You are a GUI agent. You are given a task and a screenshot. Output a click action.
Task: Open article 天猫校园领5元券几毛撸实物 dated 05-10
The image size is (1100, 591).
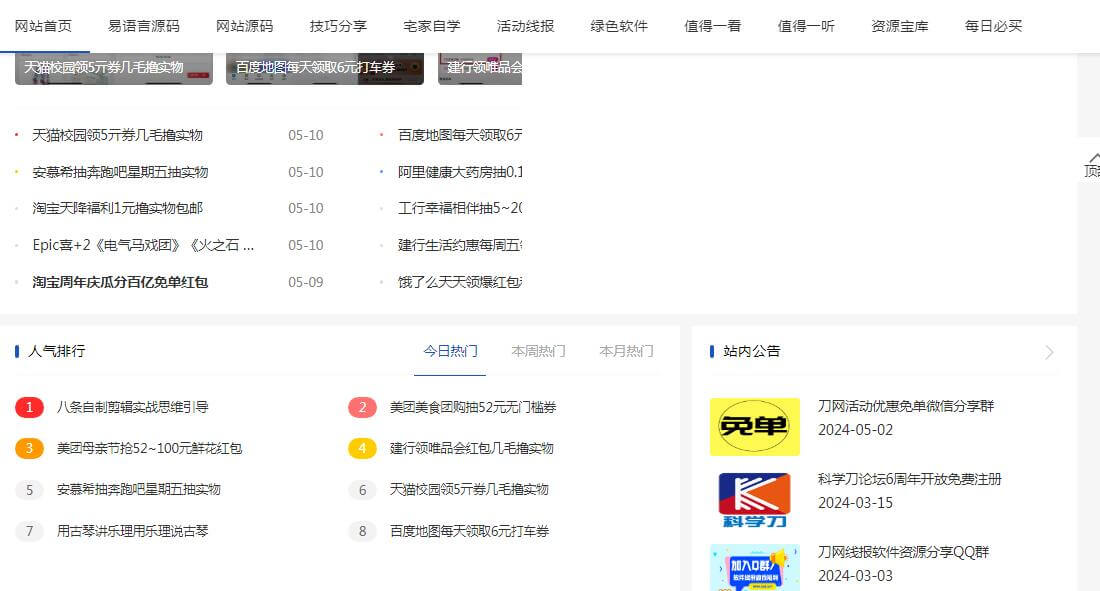coord(117,135)
